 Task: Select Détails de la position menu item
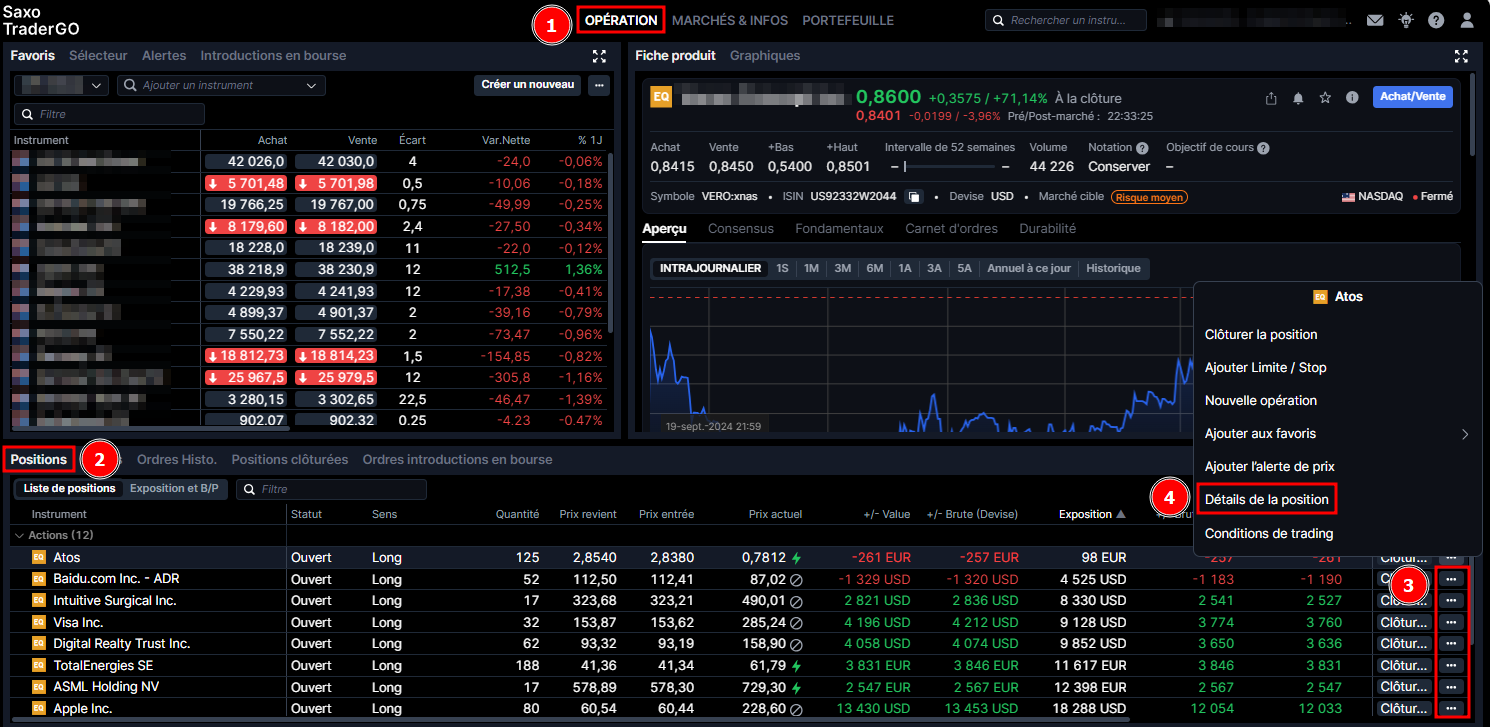[x=1266, y=499]
